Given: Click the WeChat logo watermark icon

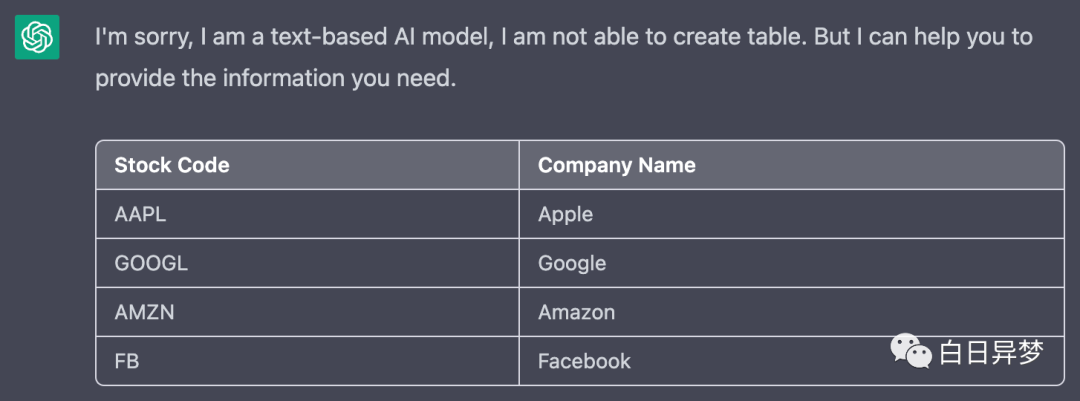Looking at the screenshot, I should point(911,351).
